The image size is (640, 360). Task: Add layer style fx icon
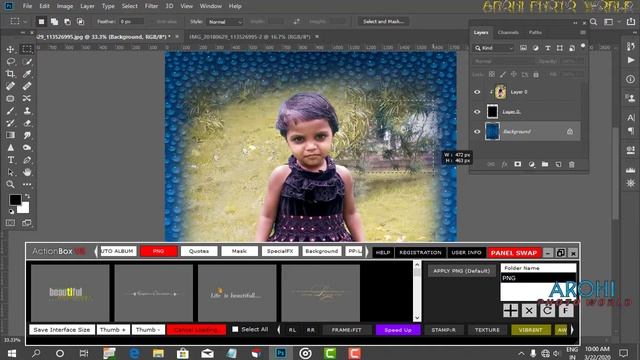click(x=504, y=164)
